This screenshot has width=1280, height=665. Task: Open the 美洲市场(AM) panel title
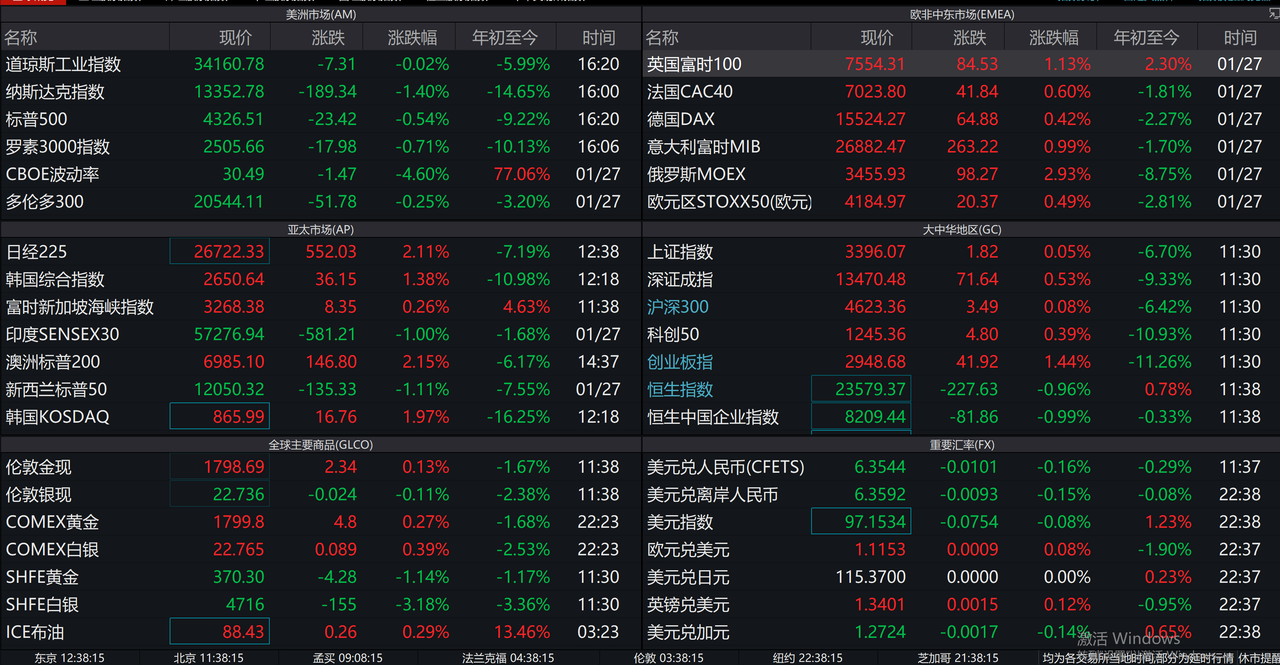pyautogui.click(x=321, y=15)
